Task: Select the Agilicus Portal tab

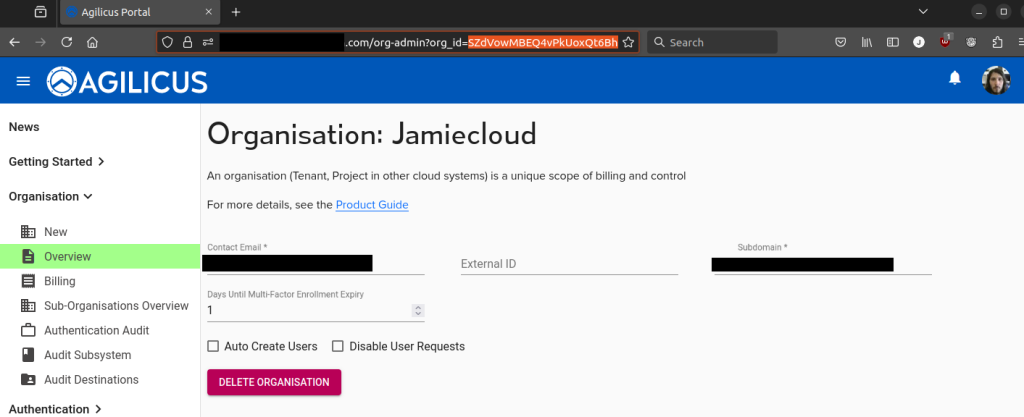Action: pyautogui.click(x=139, y=12)
